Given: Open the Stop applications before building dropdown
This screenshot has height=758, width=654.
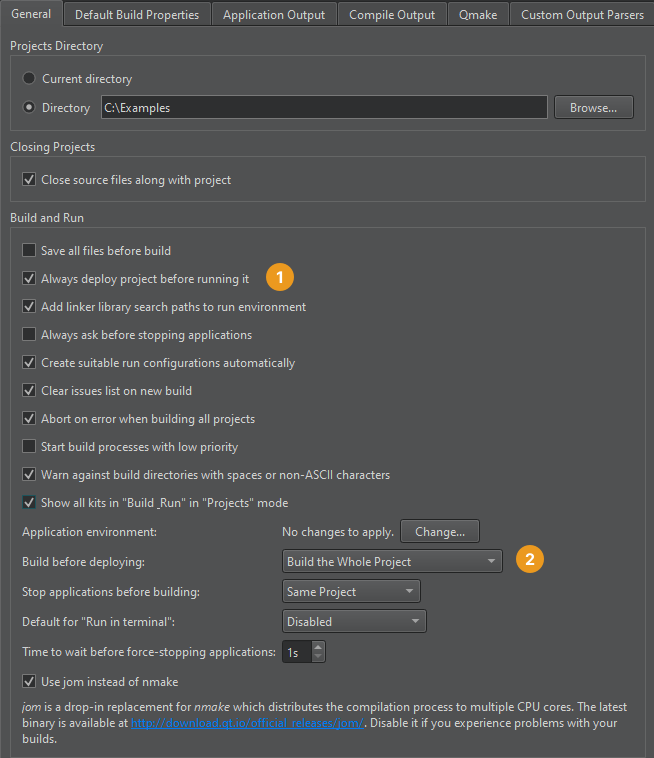Looking at the screenshot, I should (x=351, y=592).
